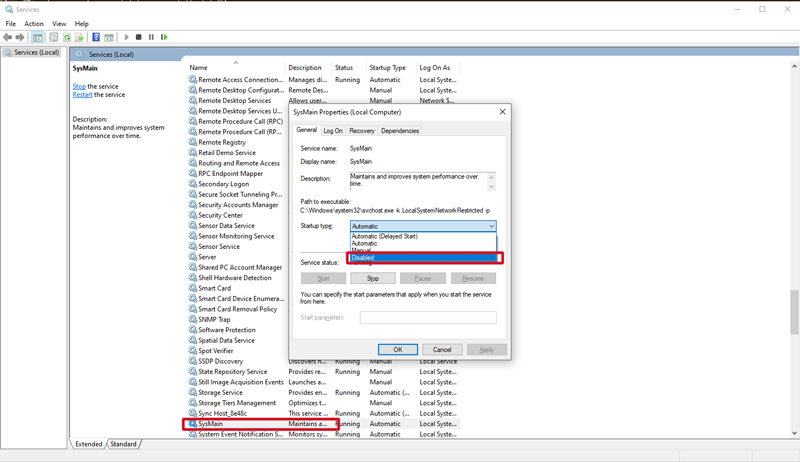Click the Stop the service link
800x462 pixels.
pos(79,86)
